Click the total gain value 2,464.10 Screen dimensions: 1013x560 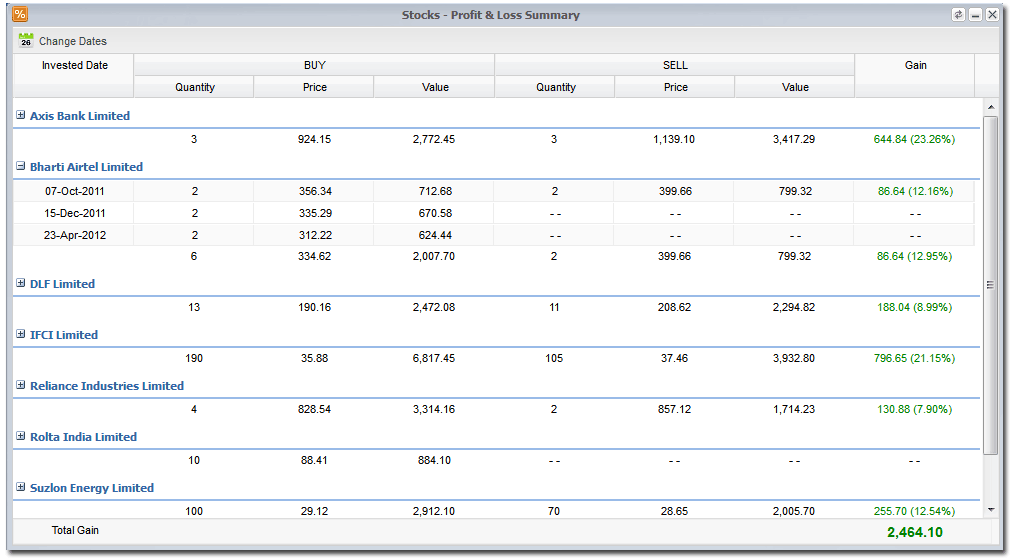pyautogui.click(x=914, y=532)
